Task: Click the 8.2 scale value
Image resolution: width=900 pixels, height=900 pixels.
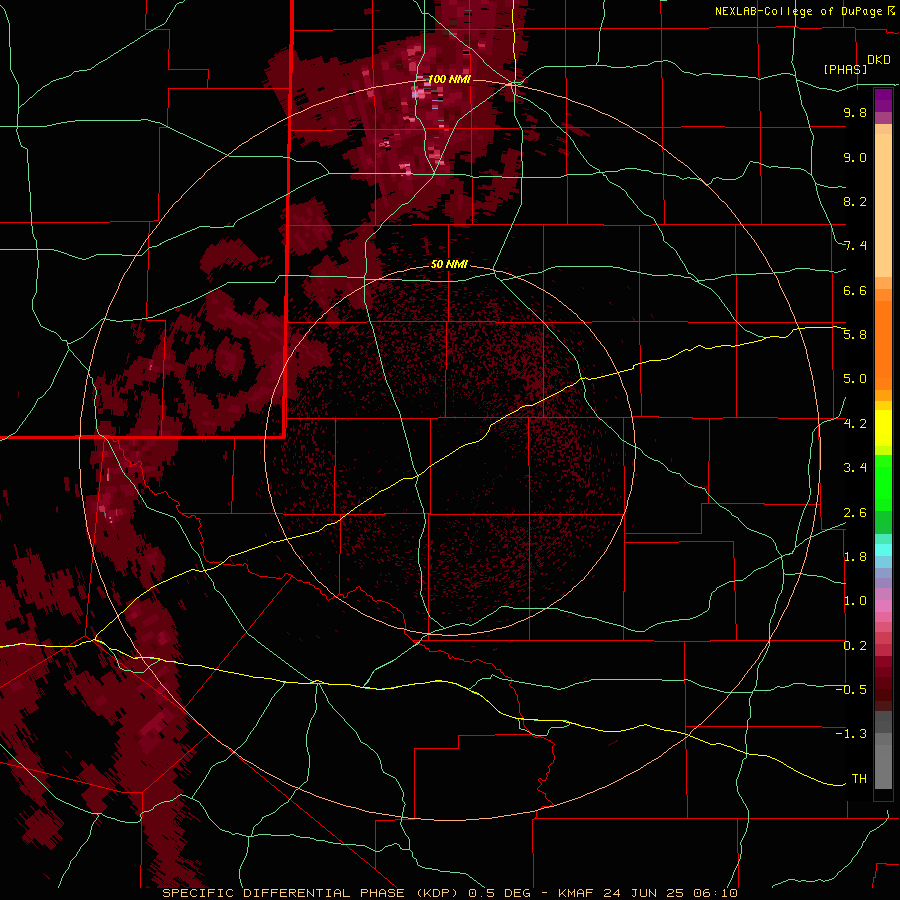Action: [855, 201]
